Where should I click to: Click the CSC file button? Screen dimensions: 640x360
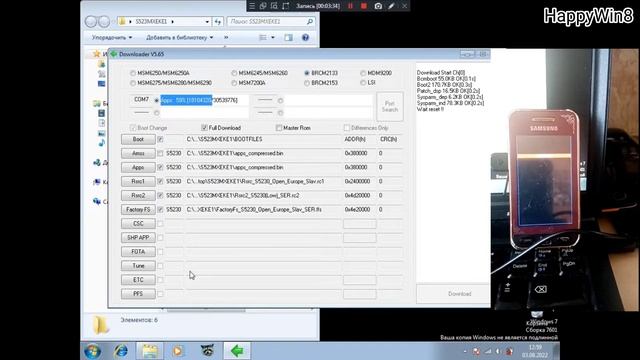[x=138, y=224]
